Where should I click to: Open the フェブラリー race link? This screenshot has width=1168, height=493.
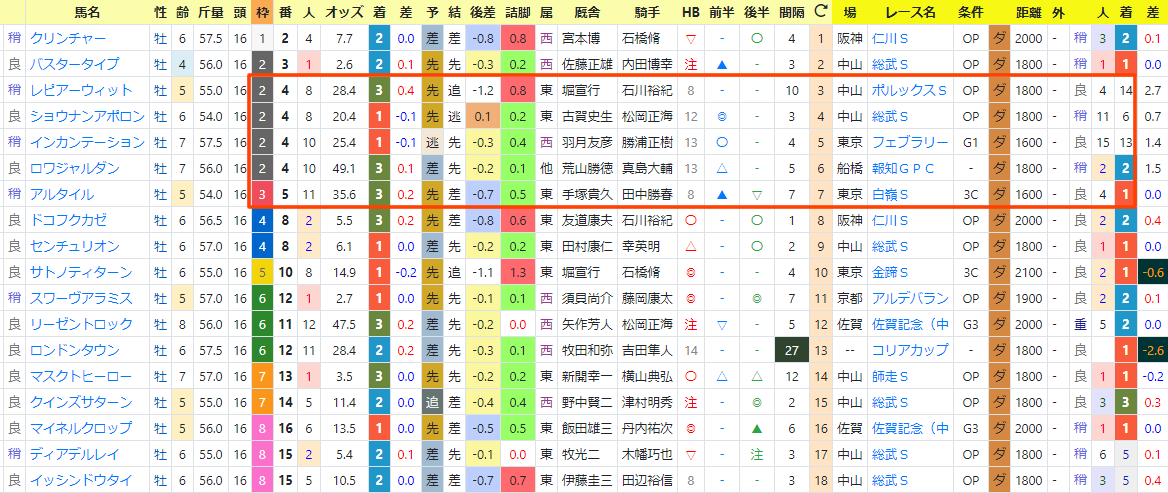tap(911, 142)
